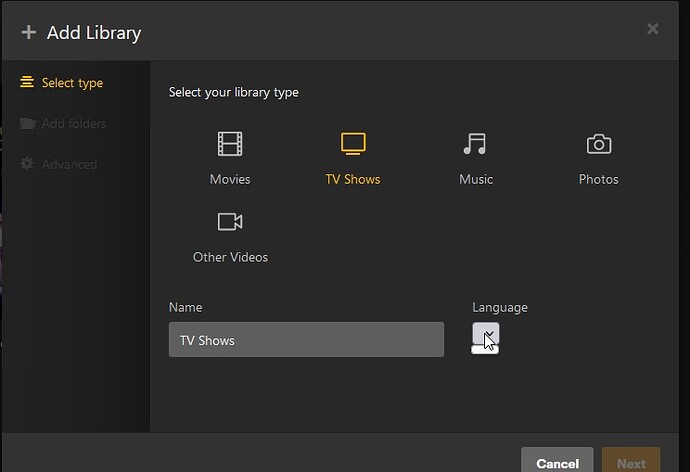Select the Movies film strip icon

click(x=230, y=143)
